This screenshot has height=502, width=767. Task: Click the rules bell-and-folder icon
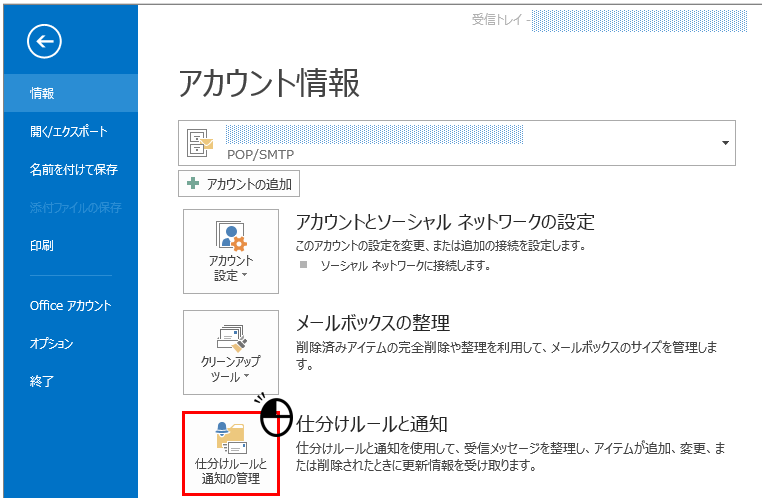click(231, 438)
